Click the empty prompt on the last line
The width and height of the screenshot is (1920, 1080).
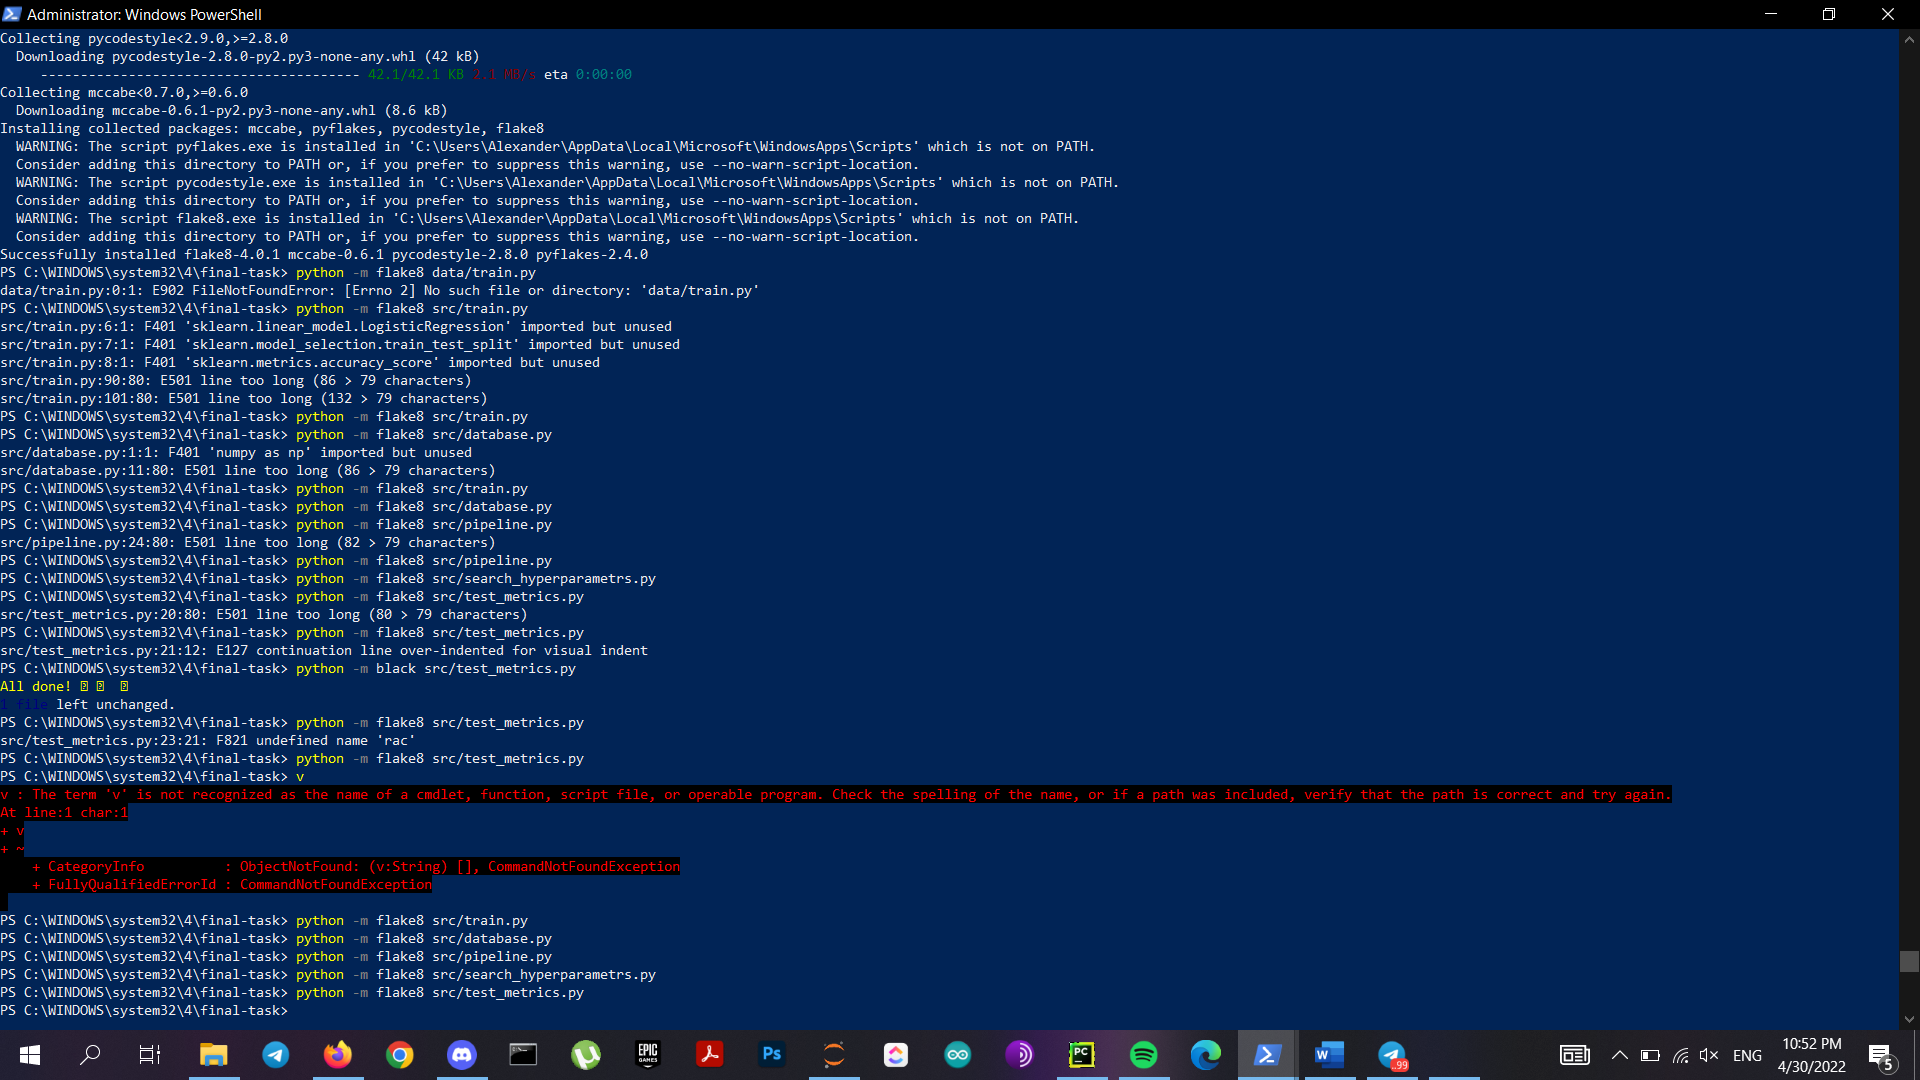pos(144,1011)
